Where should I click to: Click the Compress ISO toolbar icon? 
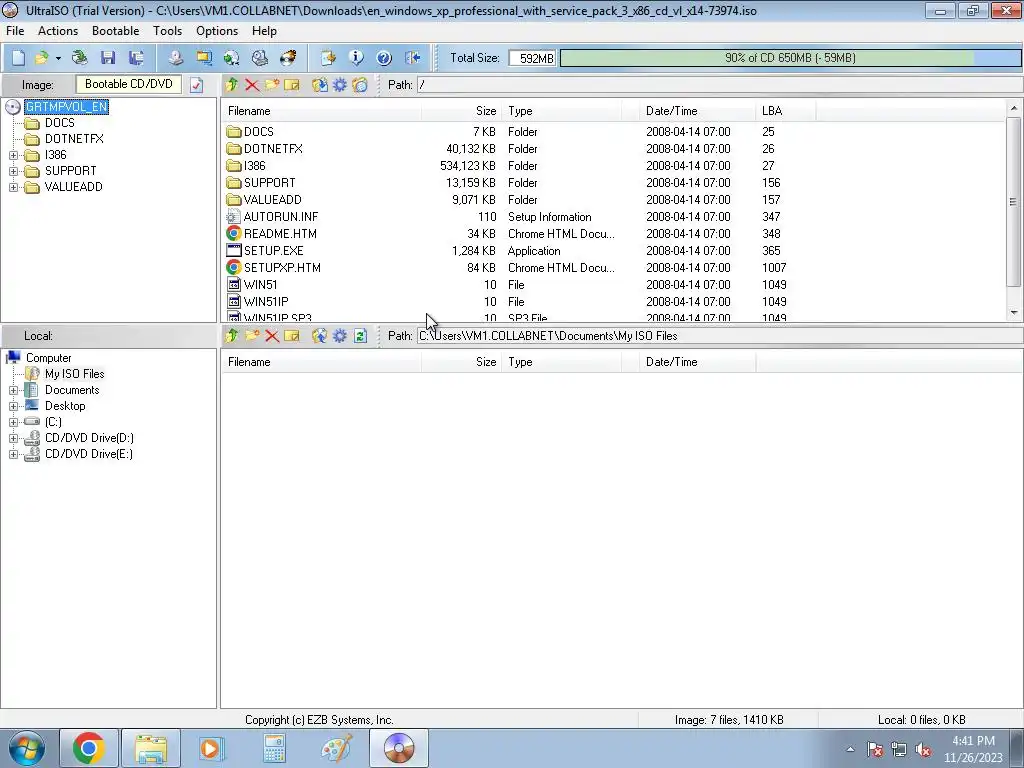204,58
